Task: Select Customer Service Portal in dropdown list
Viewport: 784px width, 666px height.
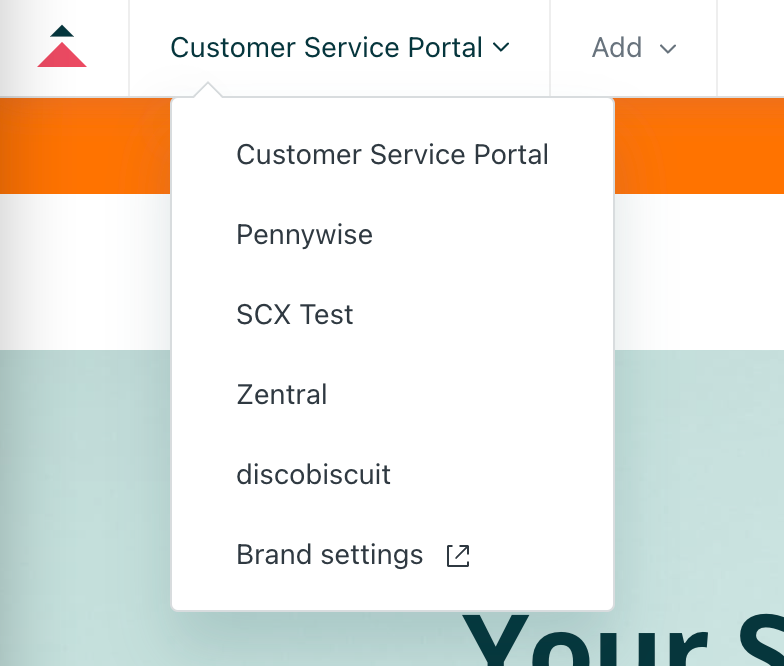Action: coord(392,154)
